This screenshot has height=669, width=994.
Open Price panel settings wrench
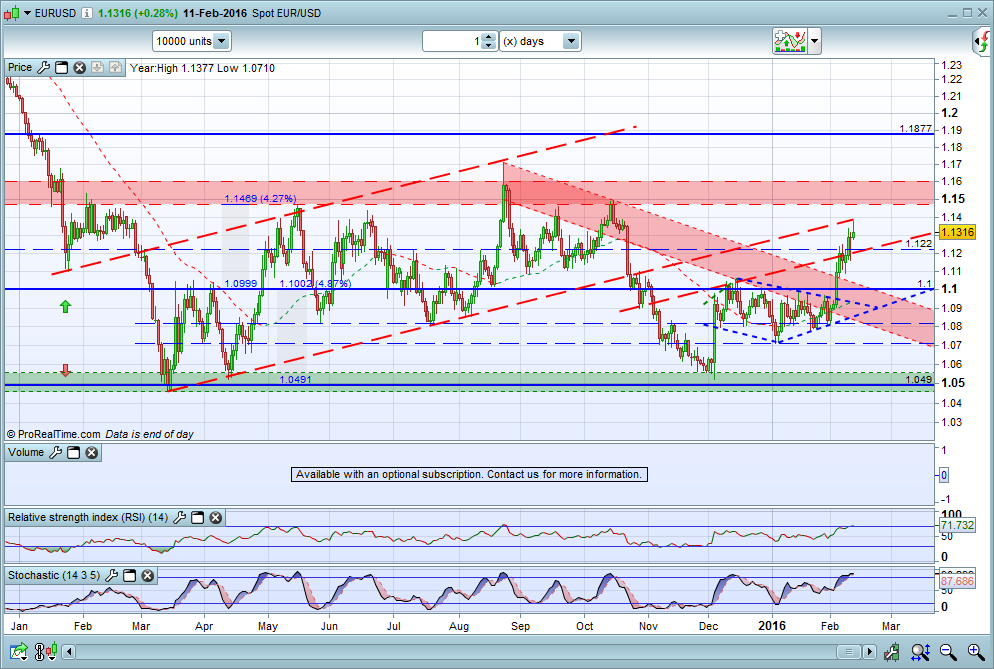point(42,68)
